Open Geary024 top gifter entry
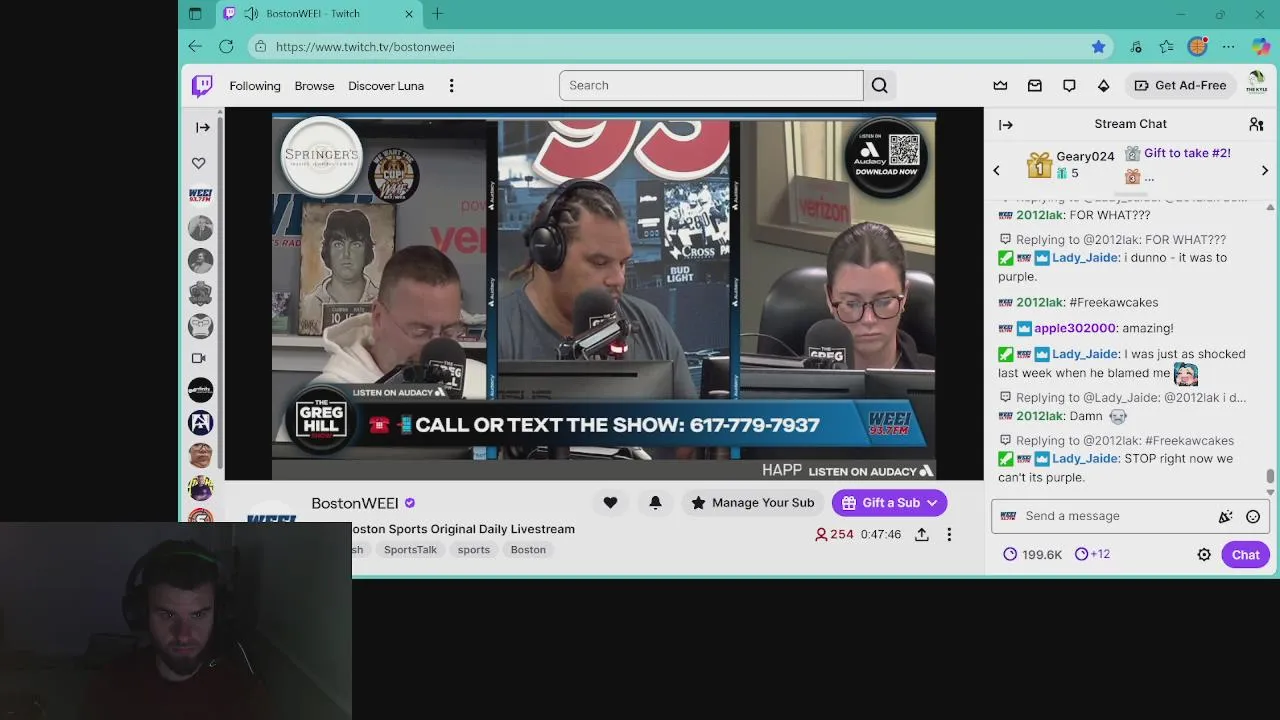Image resolution: width=1280 pixels, height=720 pixels. [x=1070, y=165]
